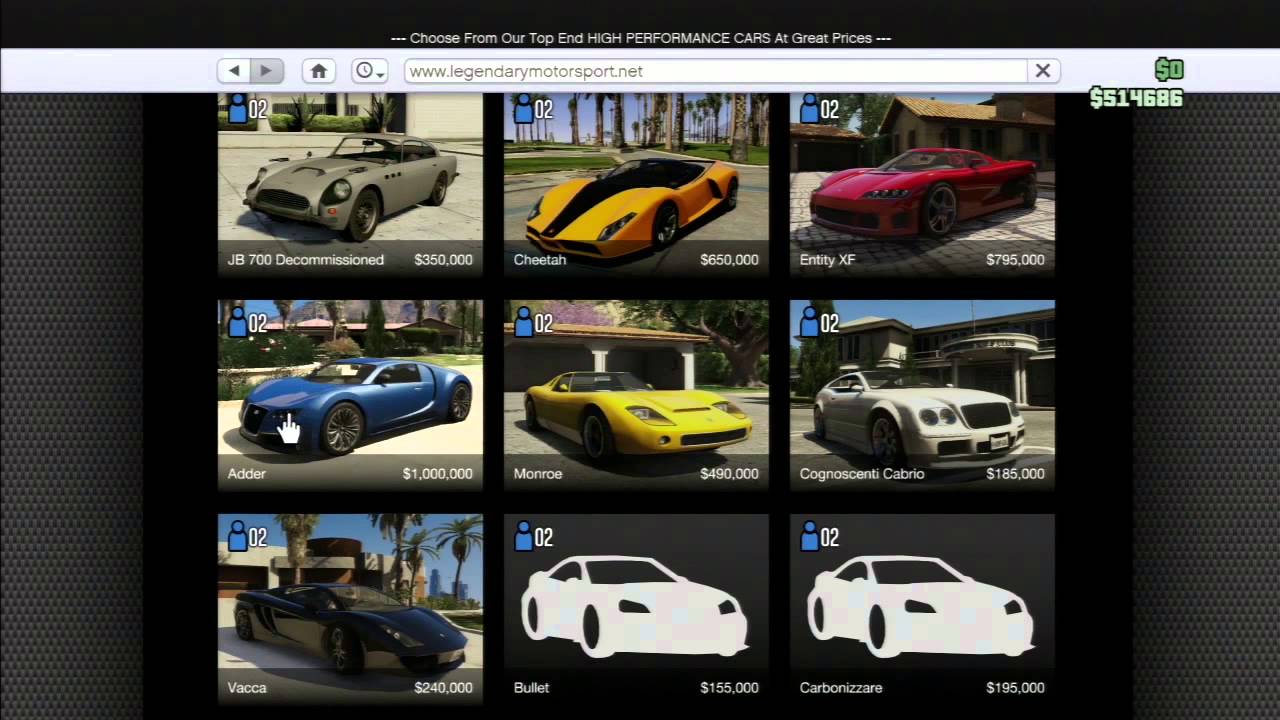Click the $650,000 Cheetah price
This screenshot has width=1280, height=720.
pos(729,260)
